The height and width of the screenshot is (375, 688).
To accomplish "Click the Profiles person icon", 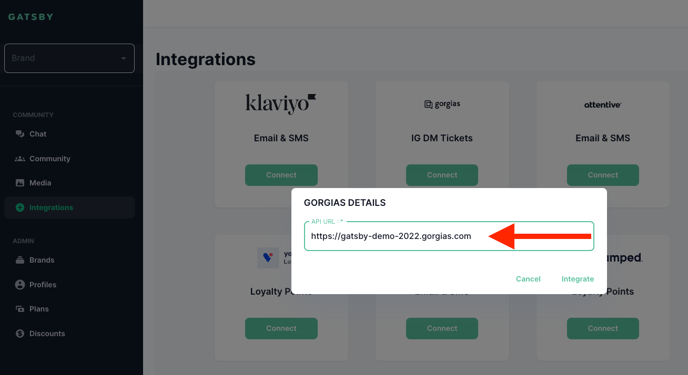I will 20,285.
